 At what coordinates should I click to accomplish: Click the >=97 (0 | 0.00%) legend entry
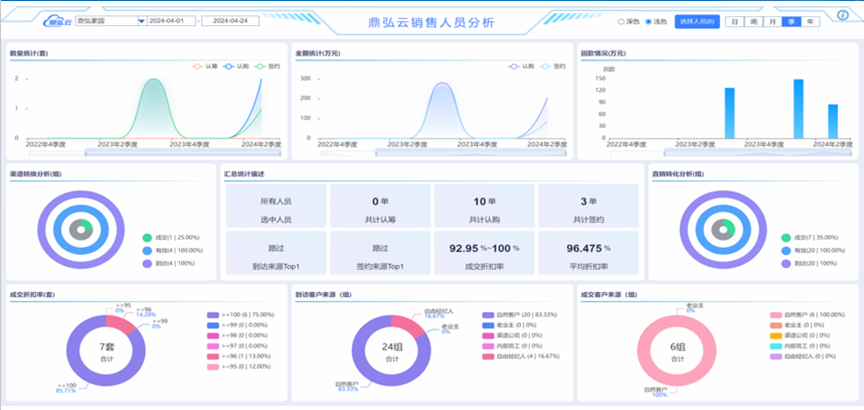coord(238,346)
